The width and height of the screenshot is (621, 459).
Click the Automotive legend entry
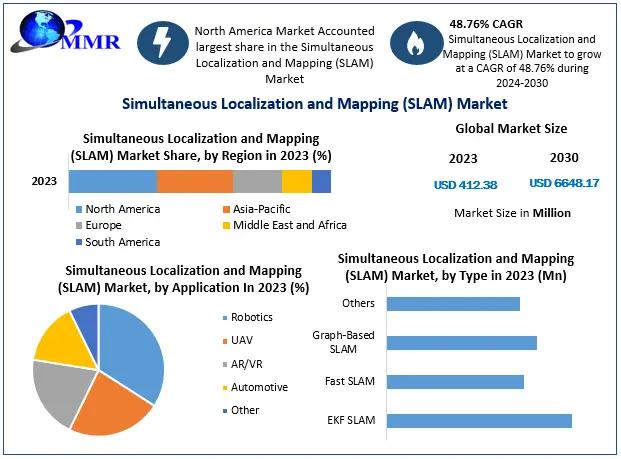[x=258, y=387]
